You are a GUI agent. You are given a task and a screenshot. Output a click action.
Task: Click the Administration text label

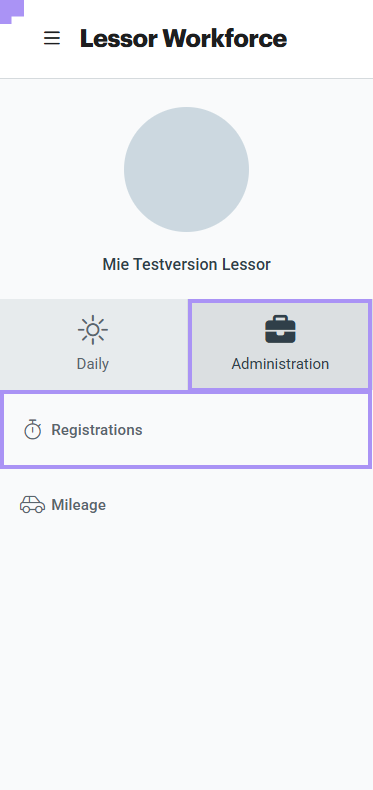coord(280,364)
